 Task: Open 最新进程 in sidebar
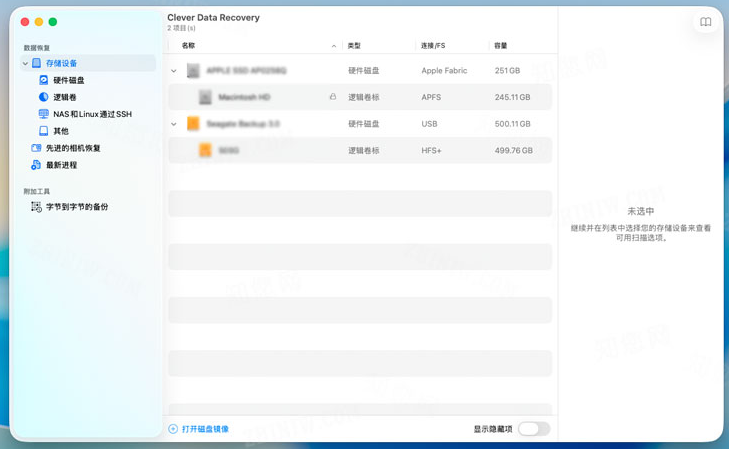point(61,165)
